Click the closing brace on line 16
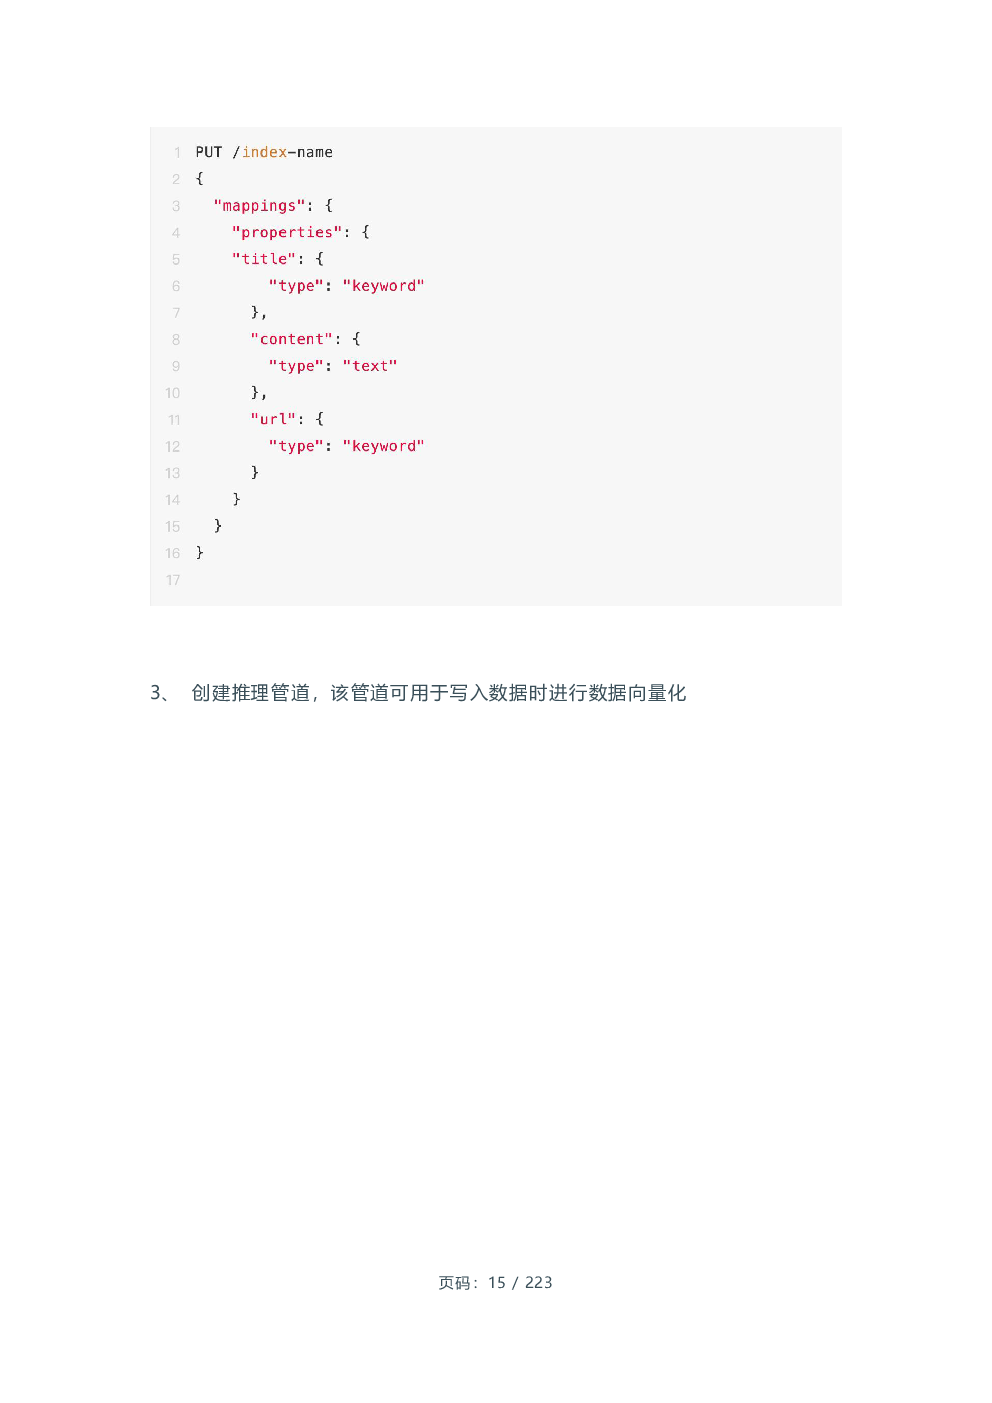 pyautogui.click(x=200, y=553)
